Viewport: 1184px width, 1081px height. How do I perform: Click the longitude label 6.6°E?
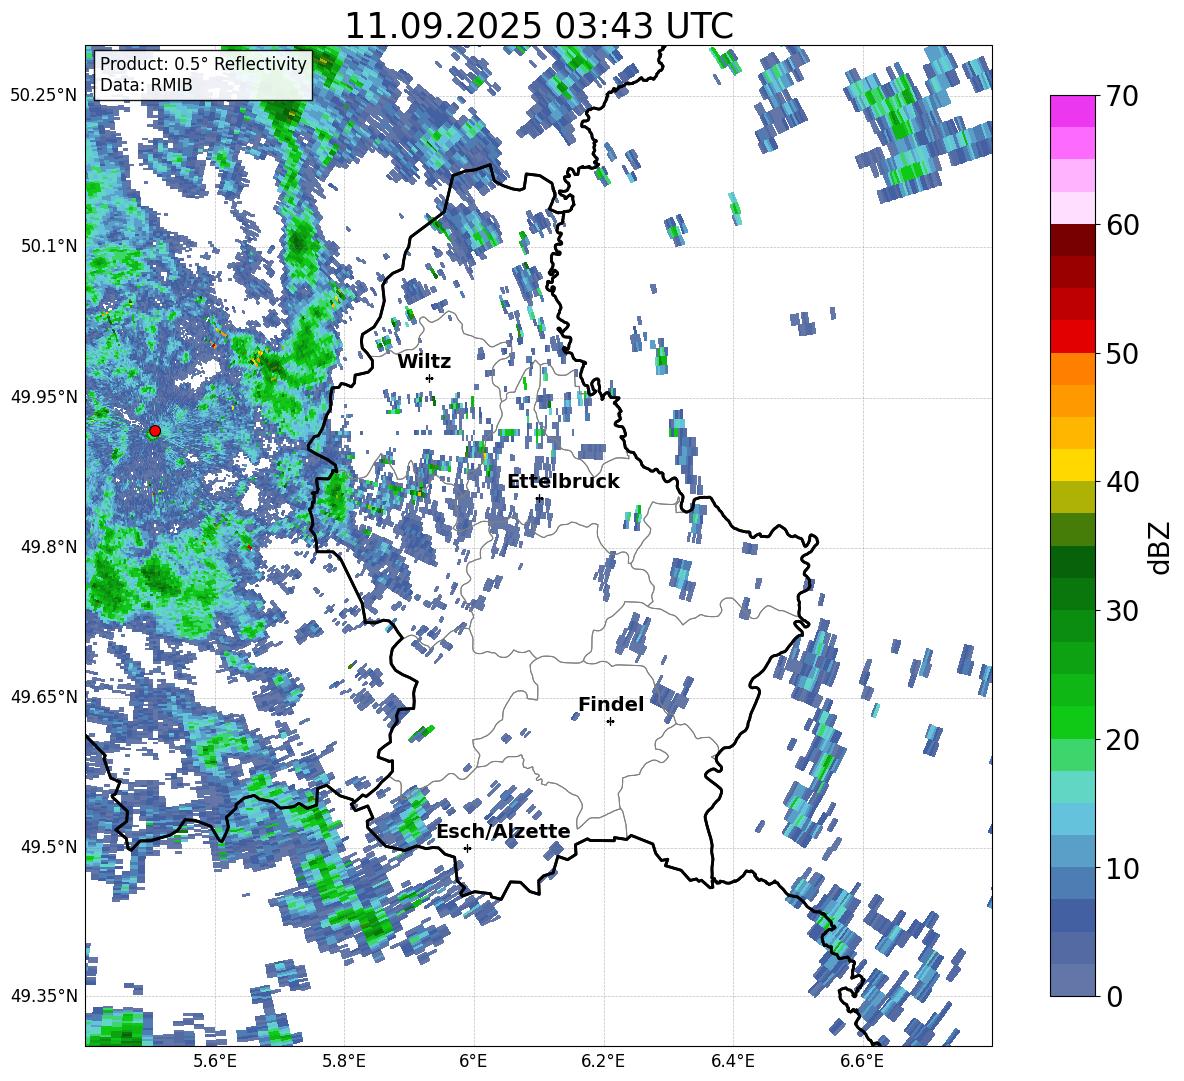(x=862, y=1061)
